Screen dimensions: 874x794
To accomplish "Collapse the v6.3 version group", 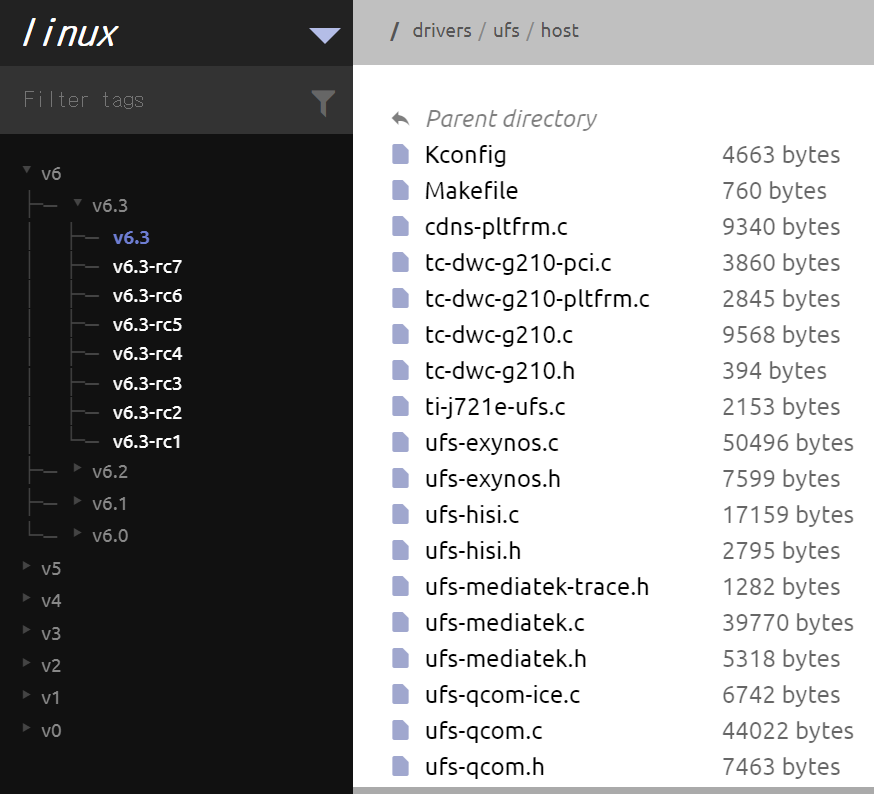I will 77,202.
